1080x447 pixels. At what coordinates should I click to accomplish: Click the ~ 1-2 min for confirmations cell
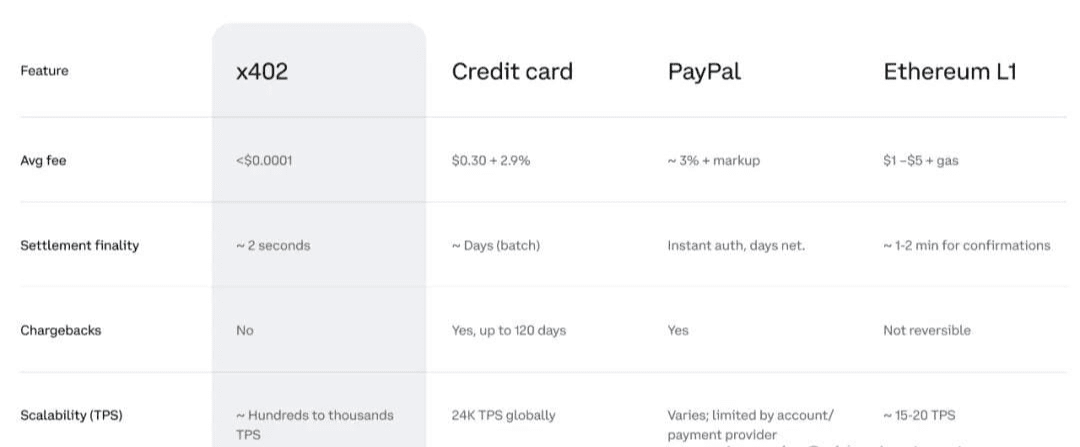(x=966, y=245)
